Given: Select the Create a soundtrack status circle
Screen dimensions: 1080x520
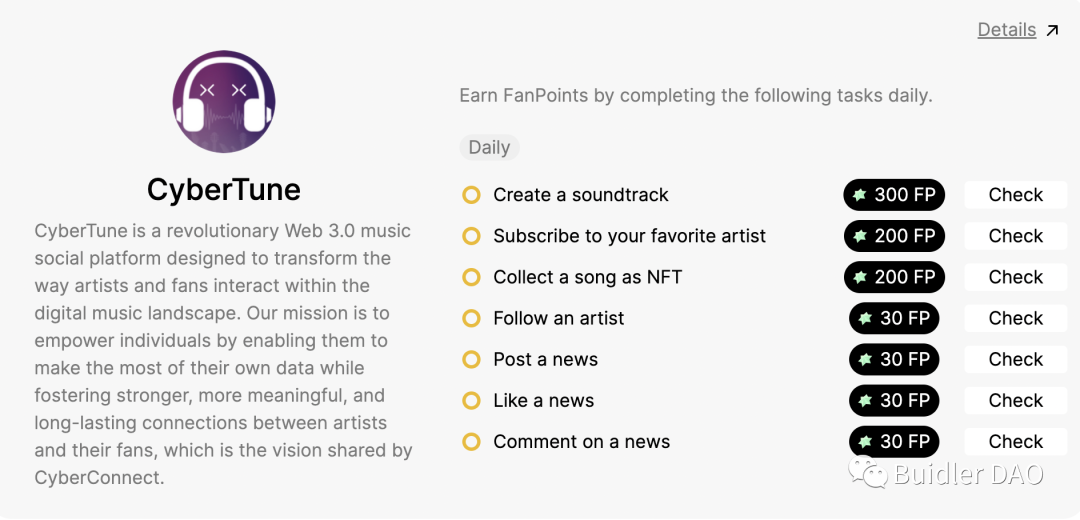Looking at the screenshot, I should pyautogui.click(x=471, y=195).
